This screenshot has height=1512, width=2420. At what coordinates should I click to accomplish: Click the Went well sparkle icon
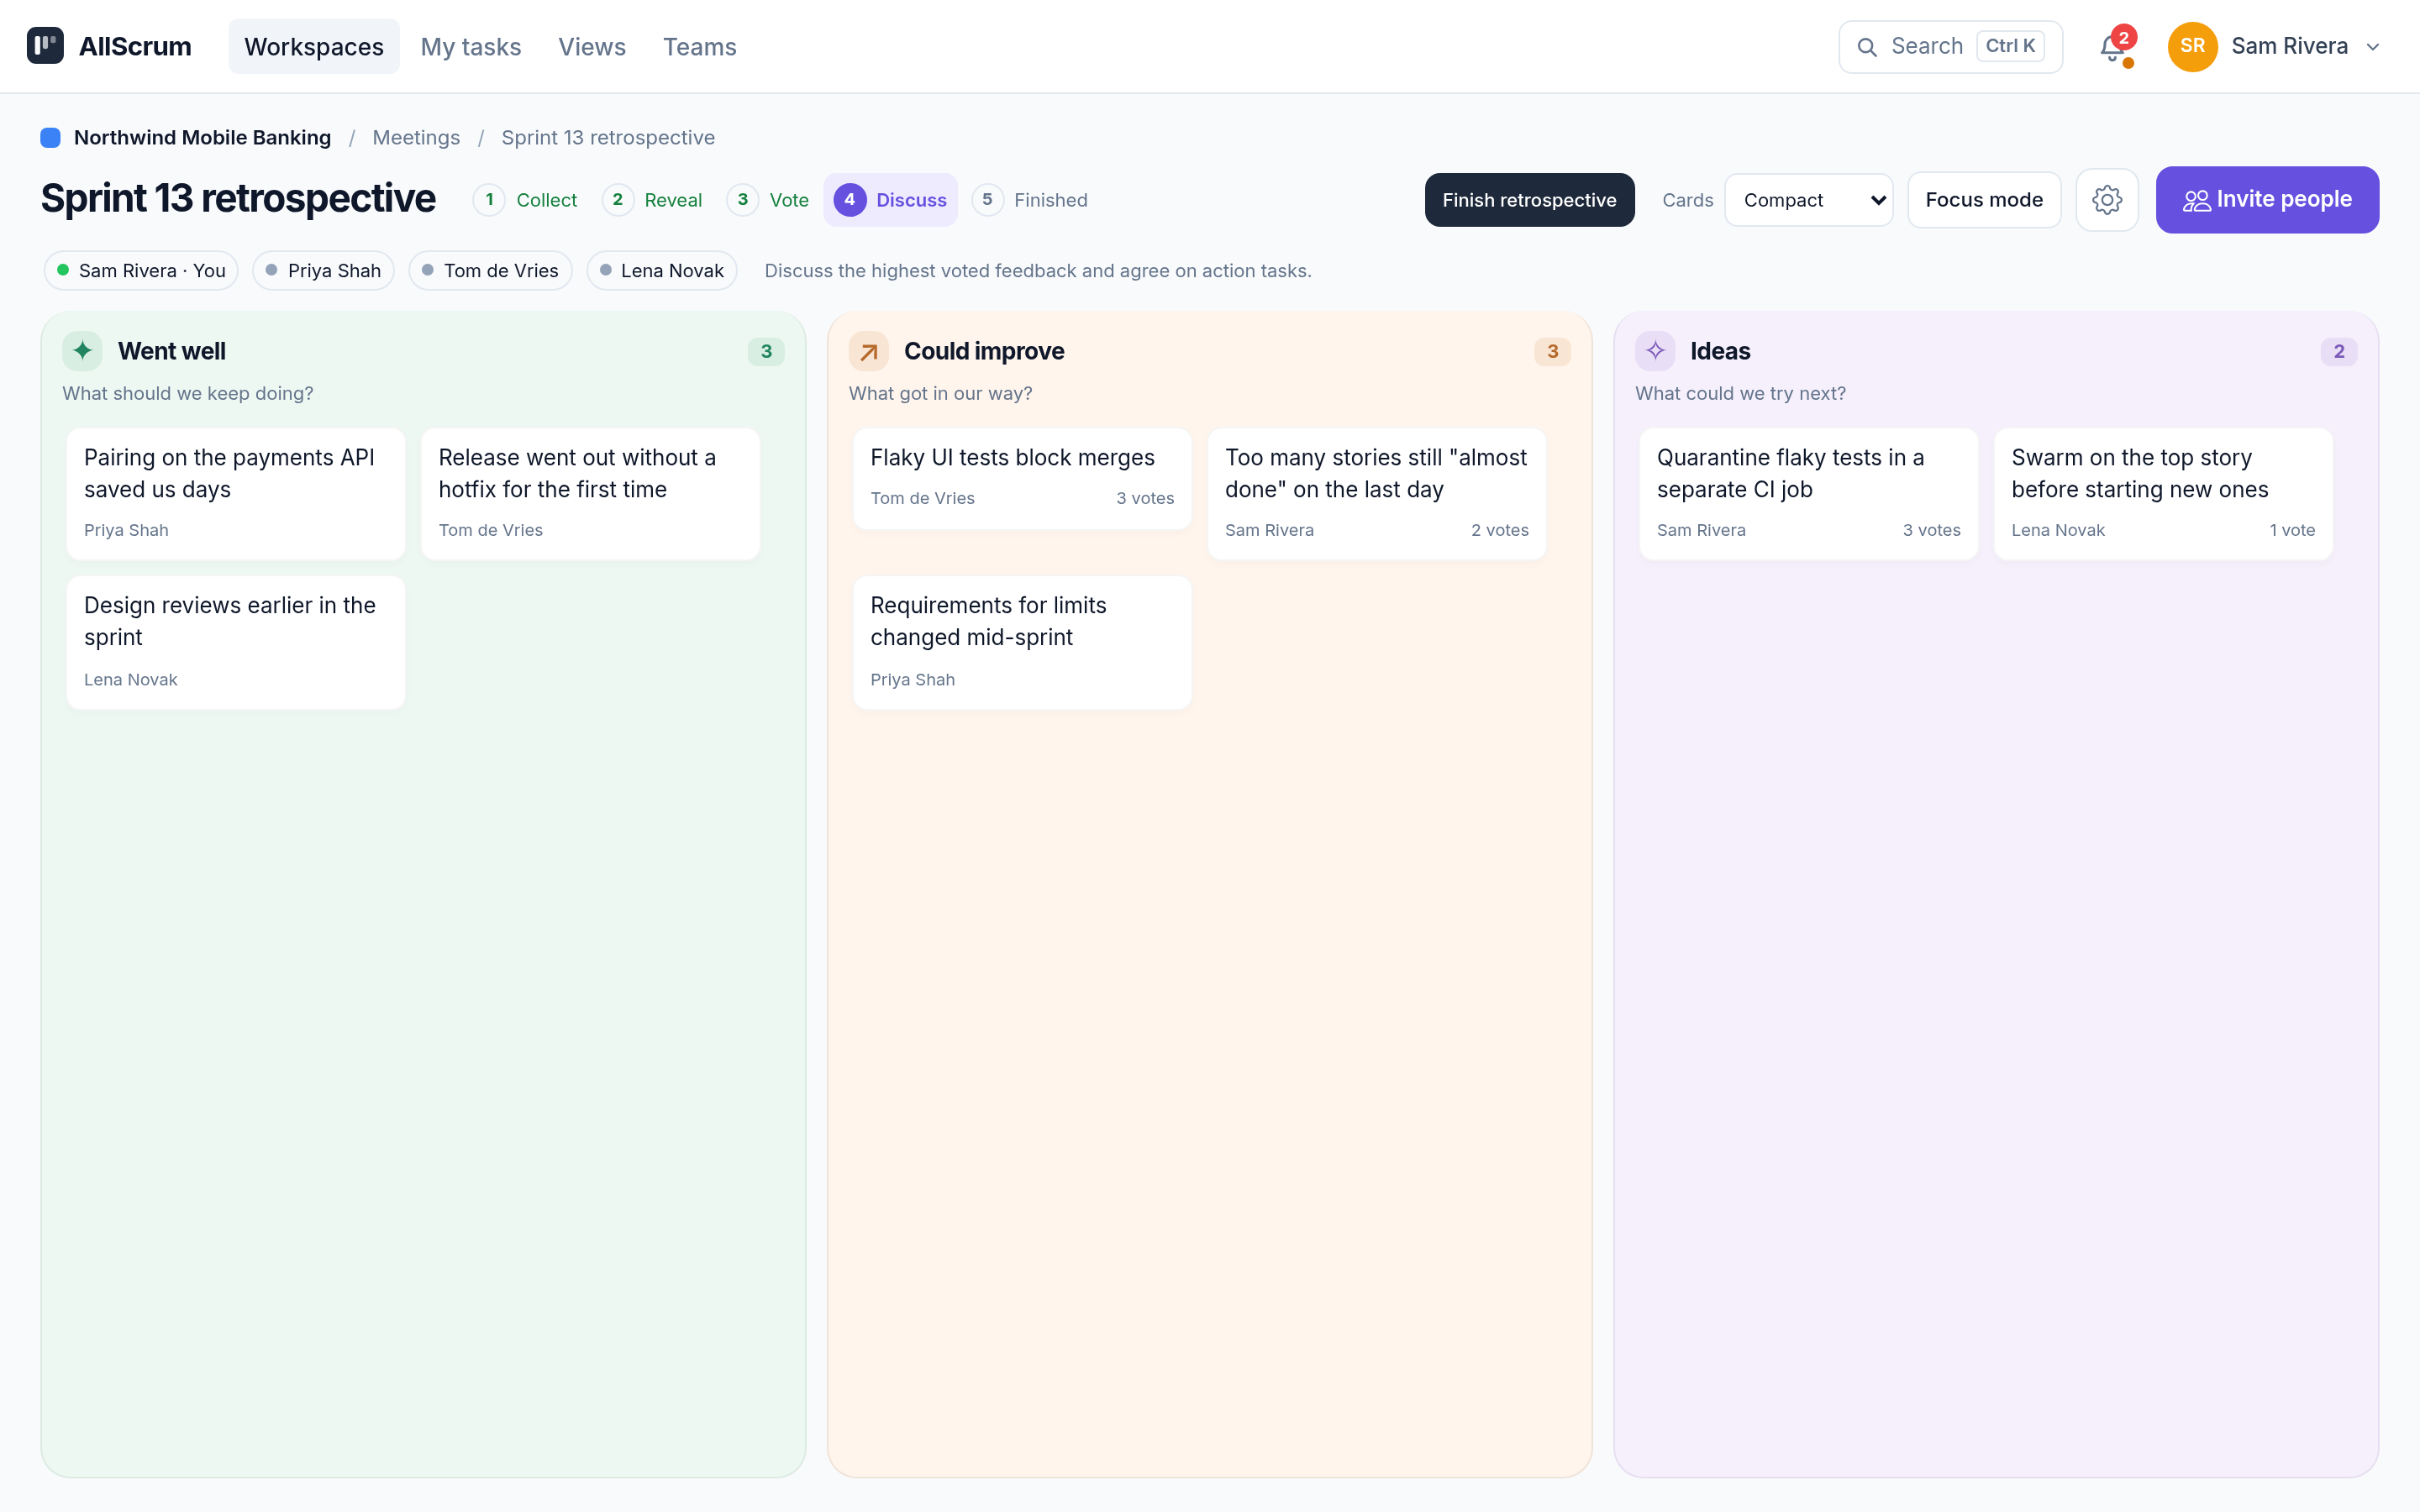pyautogui.click(x=82, y=351)
